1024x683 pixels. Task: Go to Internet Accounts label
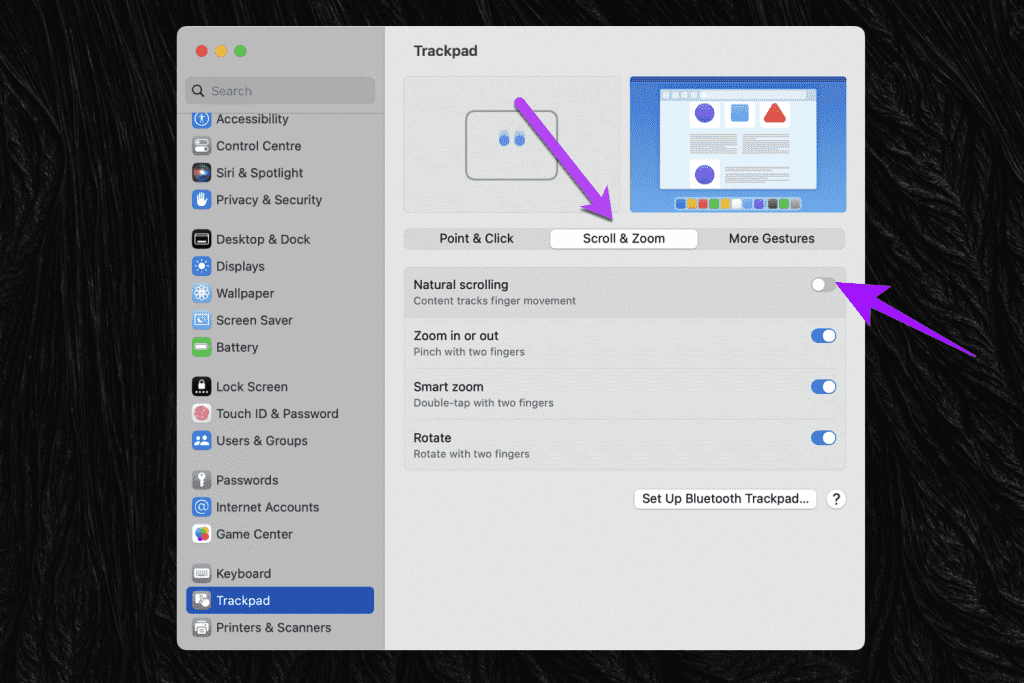267,507
